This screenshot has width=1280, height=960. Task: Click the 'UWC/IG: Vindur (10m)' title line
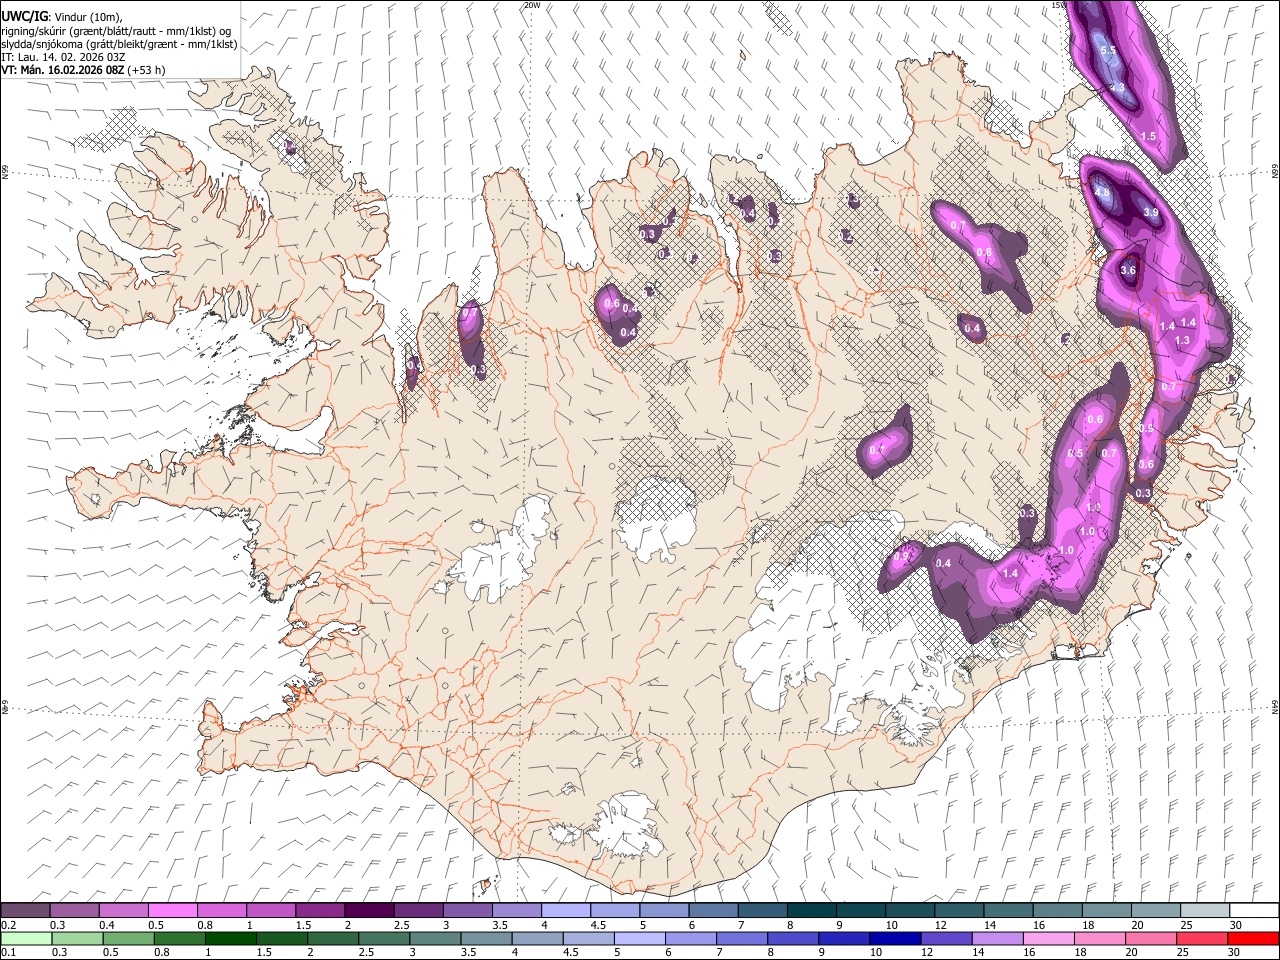pos(62,16)
